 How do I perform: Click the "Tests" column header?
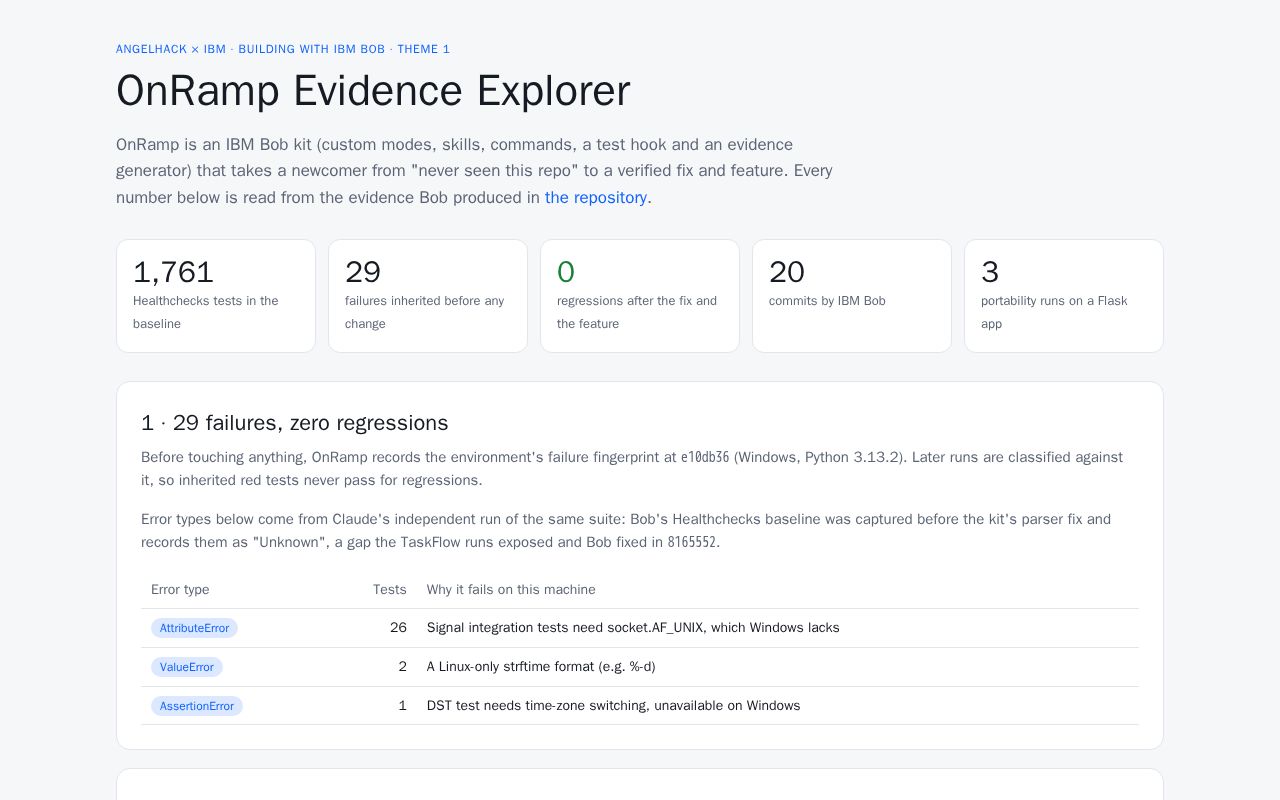(390, 590)
